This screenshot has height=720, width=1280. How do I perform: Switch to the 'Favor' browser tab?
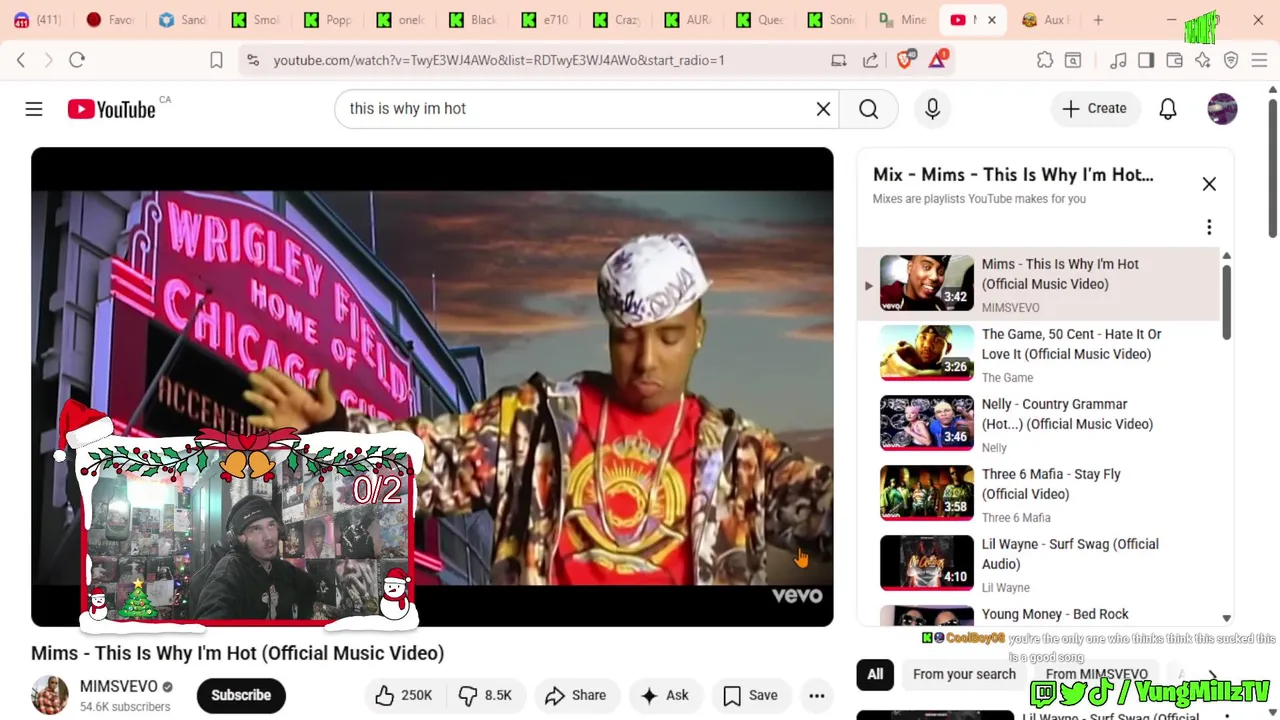point(111,20)
